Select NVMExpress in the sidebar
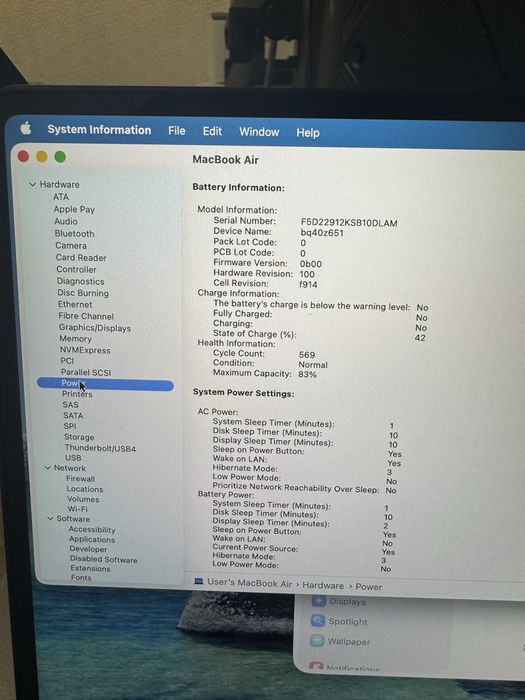The width and height of the screenshot is (525, 700). 85,350
